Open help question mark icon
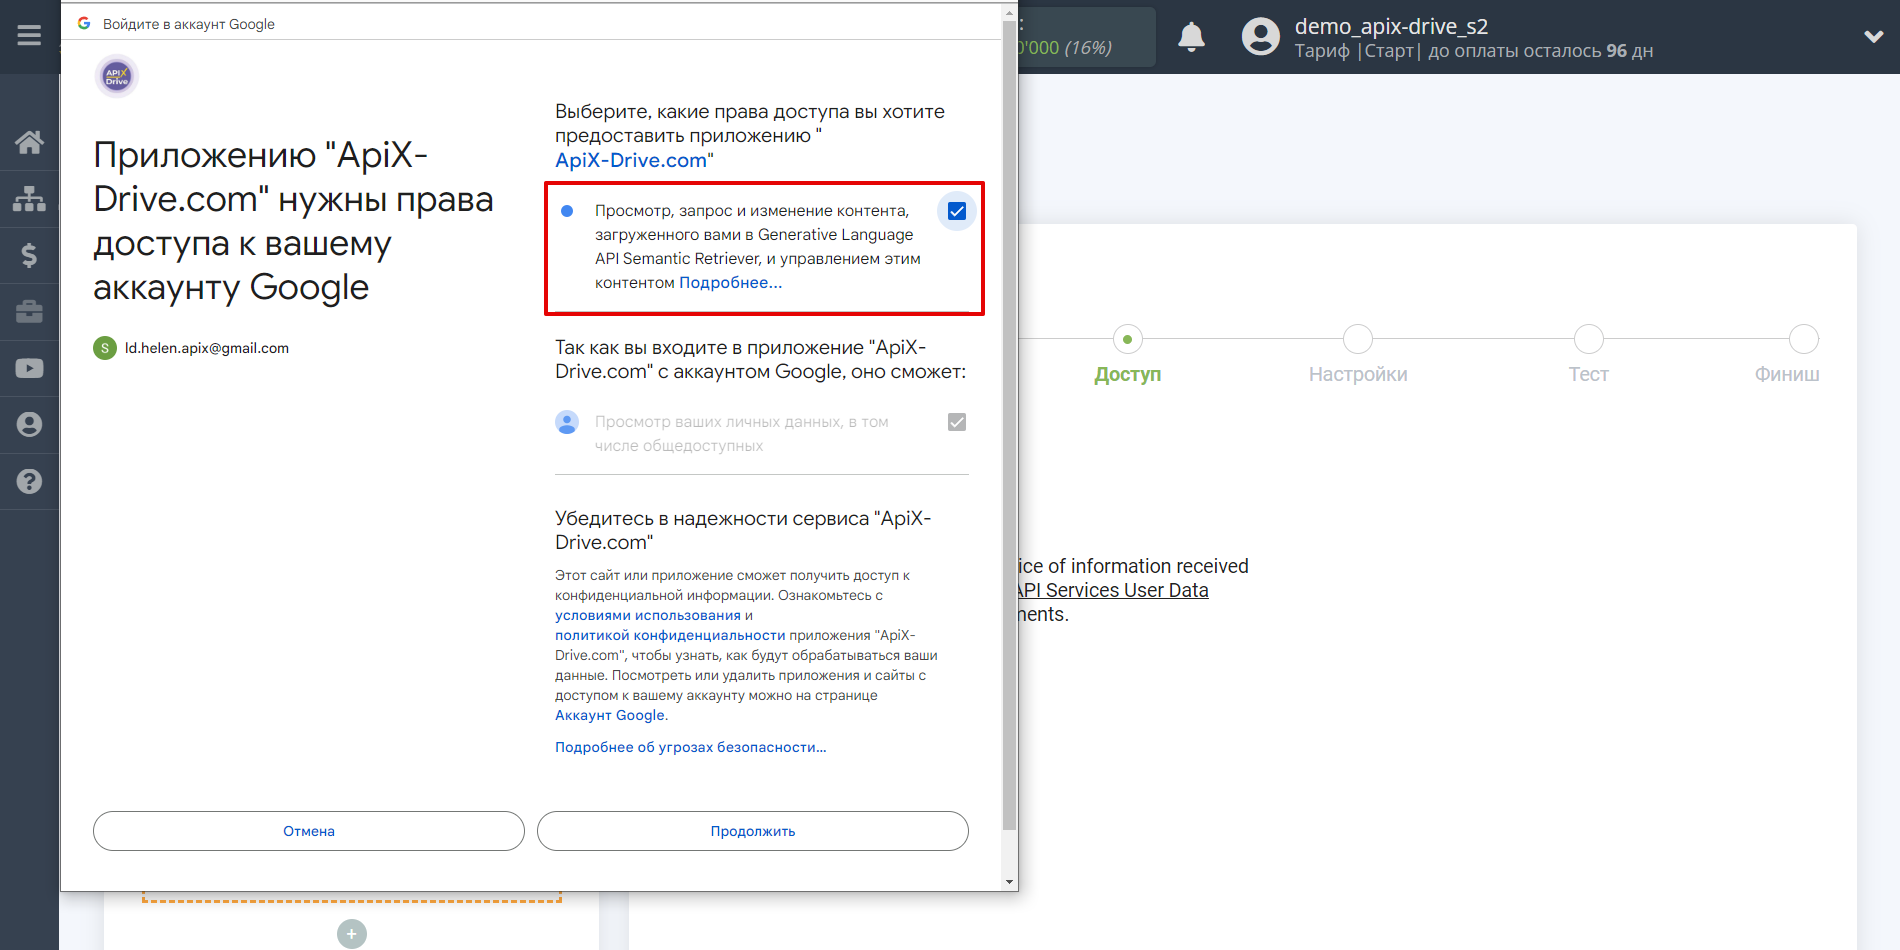Screen dimensions: 1900x950 (29, 481)
